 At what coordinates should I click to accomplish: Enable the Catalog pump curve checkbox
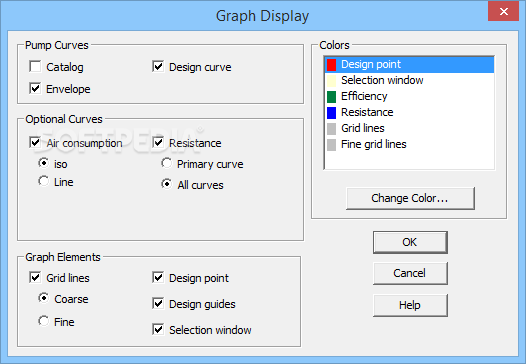35,67
